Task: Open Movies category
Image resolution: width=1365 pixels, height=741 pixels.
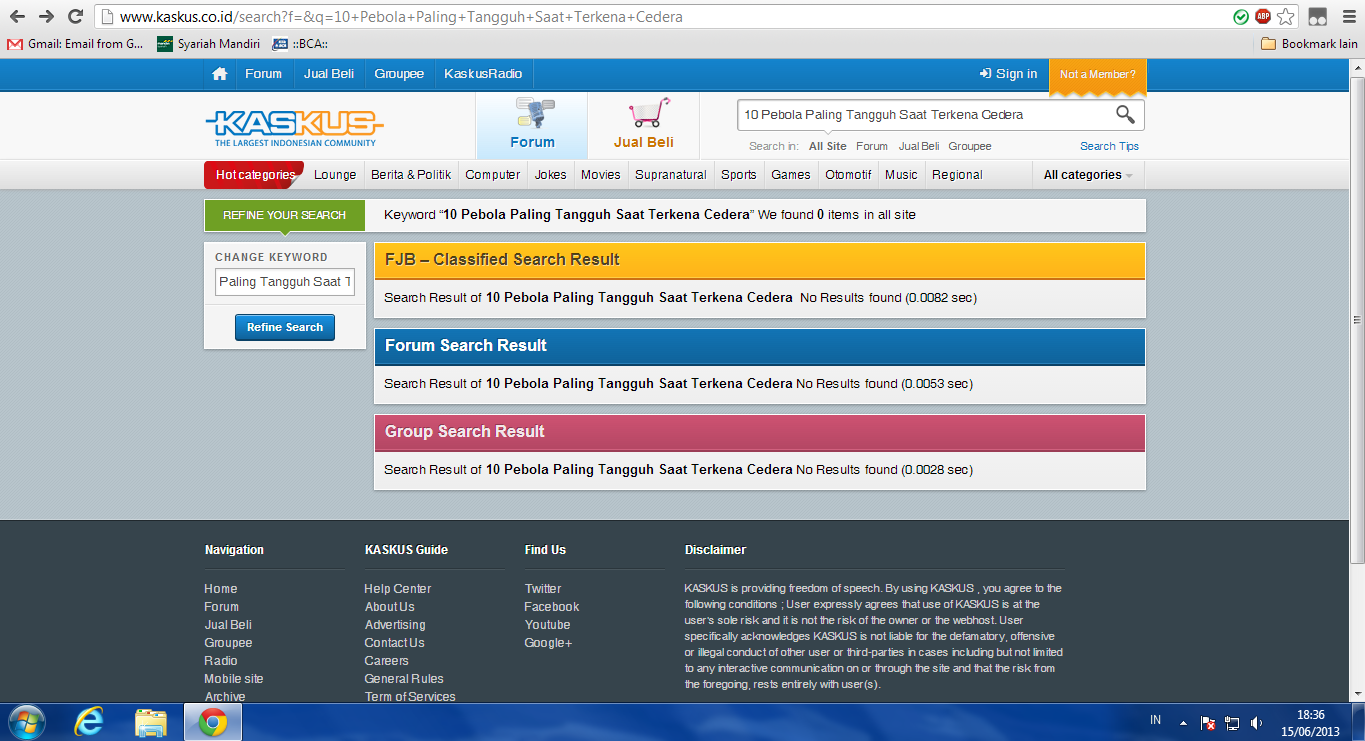Action: coord(601,175)
